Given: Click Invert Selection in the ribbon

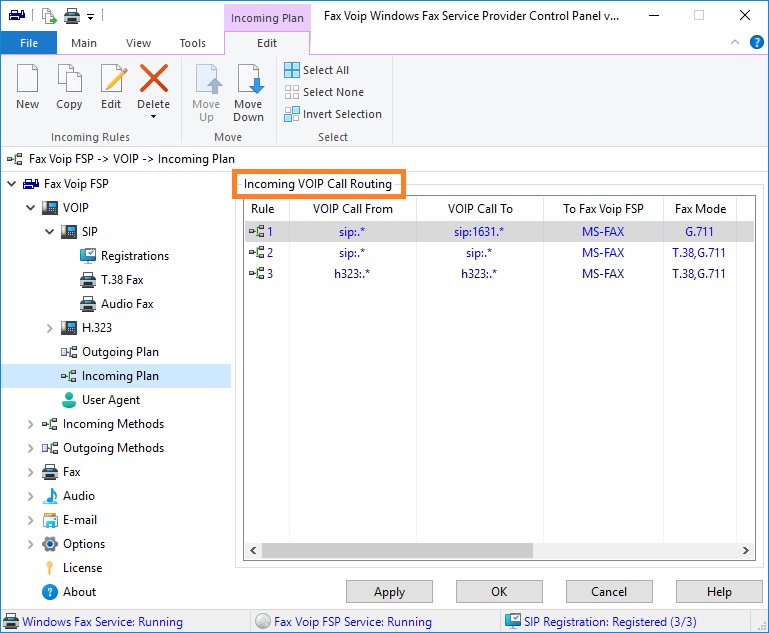Looking at the screenshot, I should (x=333, y=114).
